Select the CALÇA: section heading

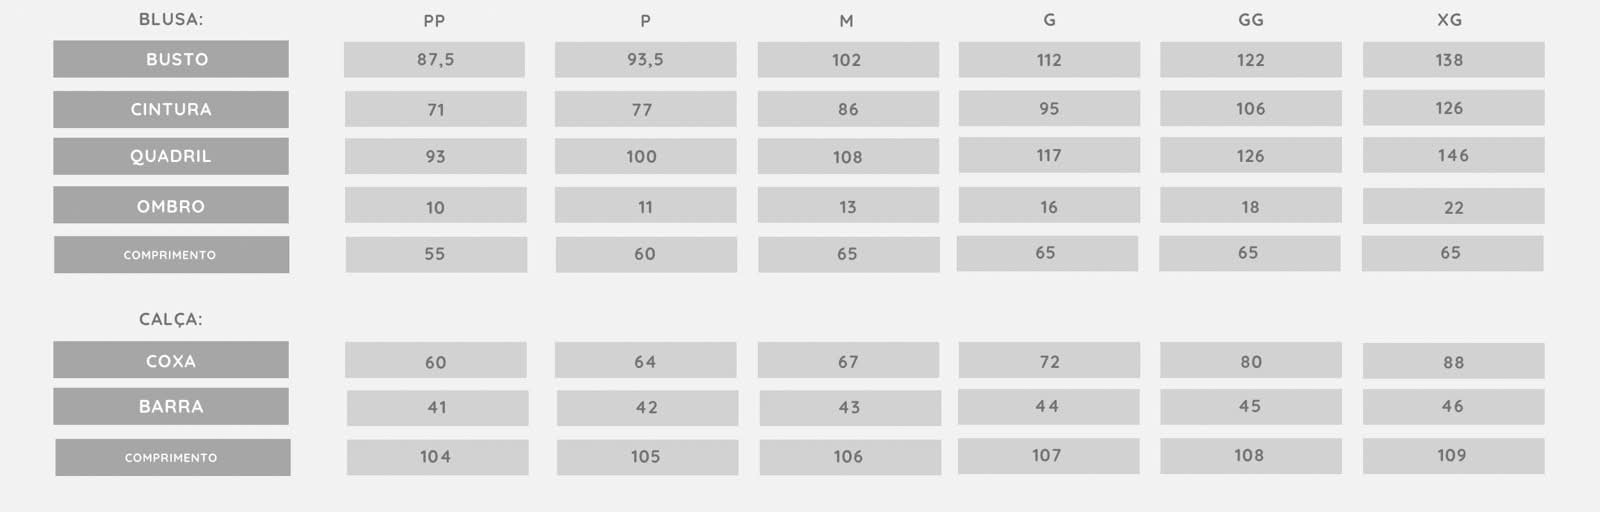click(x=171, y=319)
